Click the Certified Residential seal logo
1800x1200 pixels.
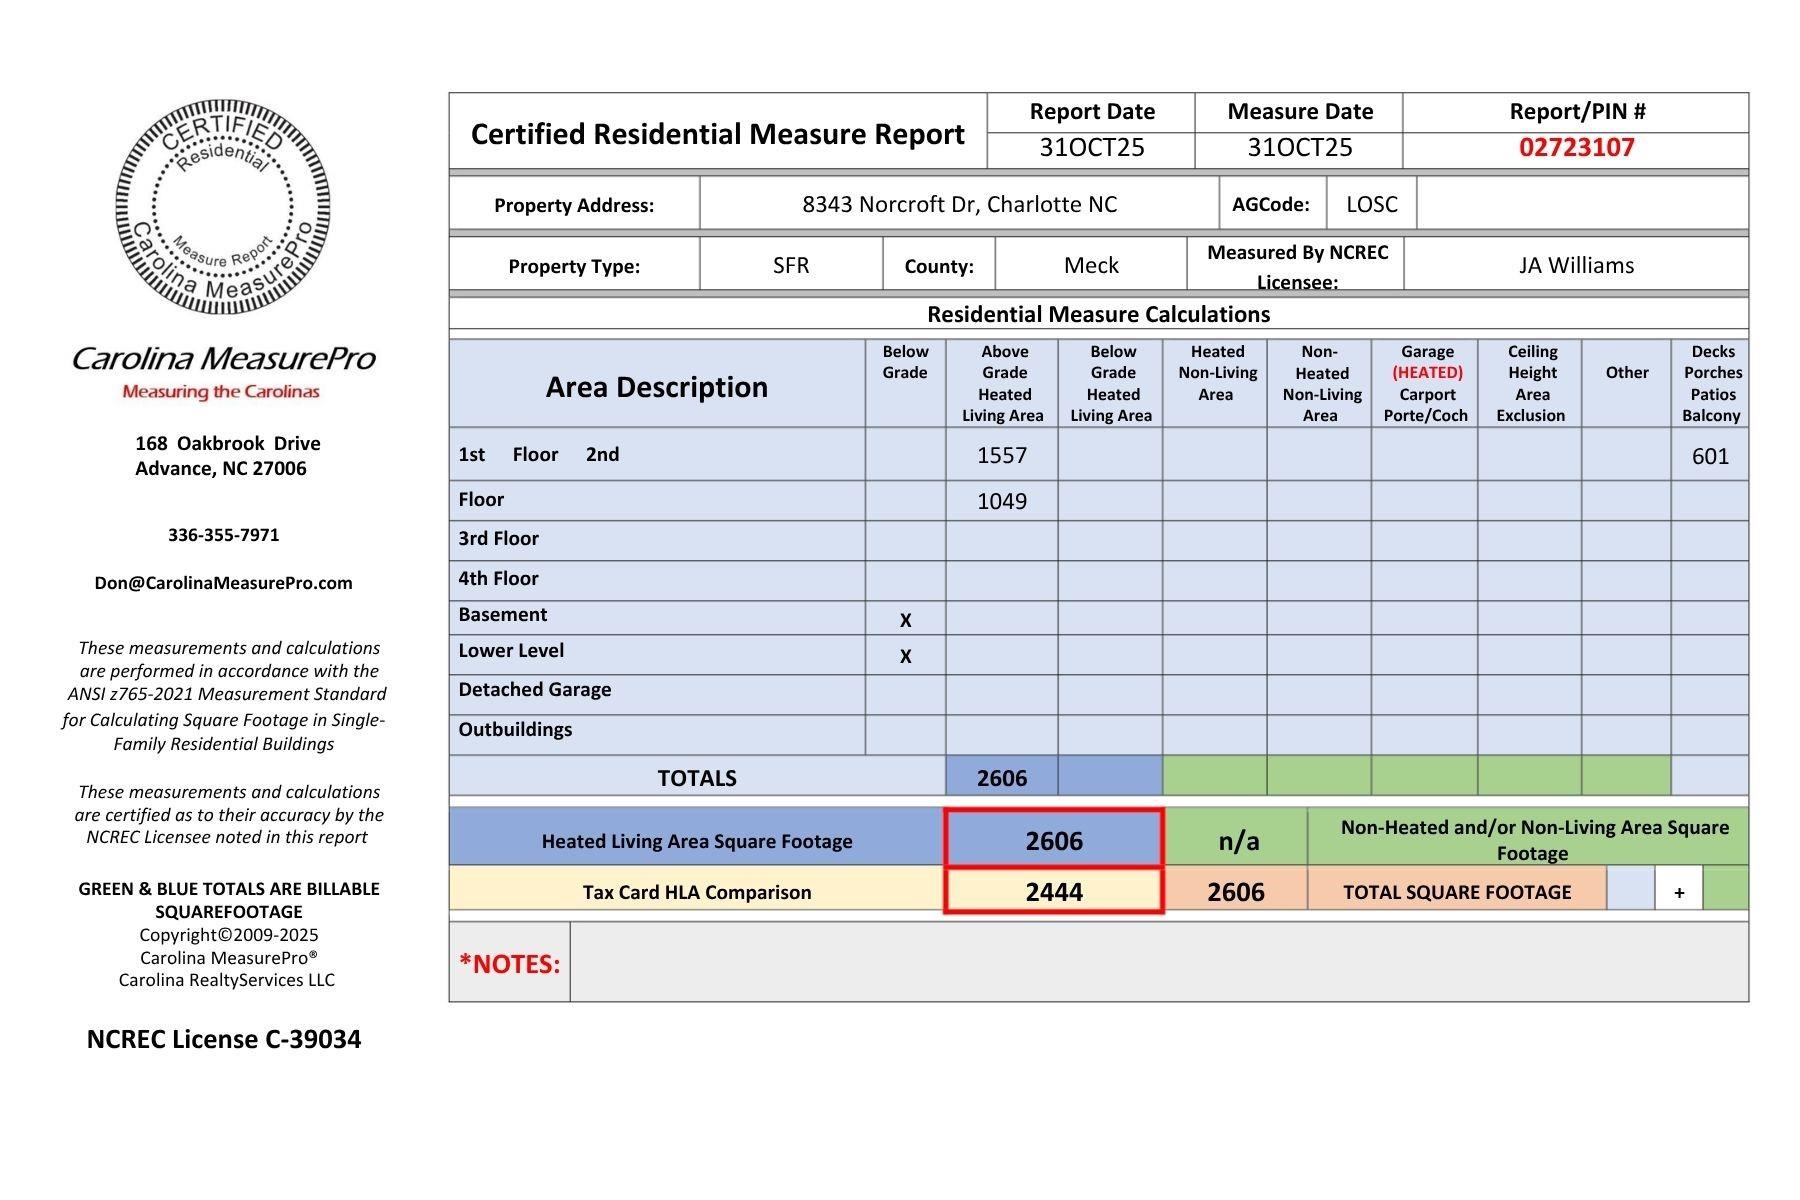pos(222,207)
